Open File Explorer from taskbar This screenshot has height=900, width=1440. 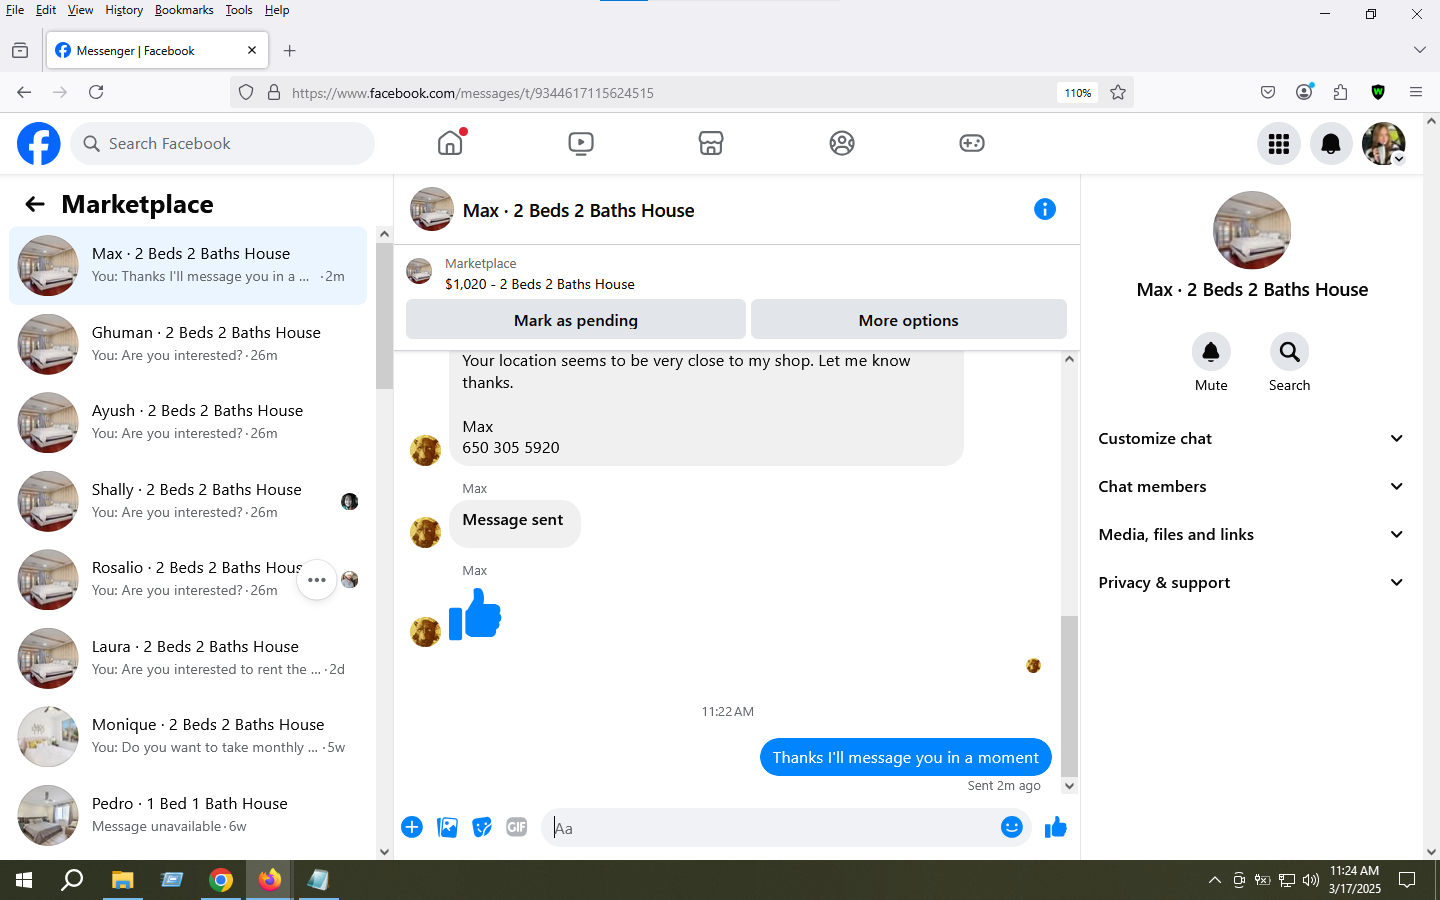tap(122, 880)
